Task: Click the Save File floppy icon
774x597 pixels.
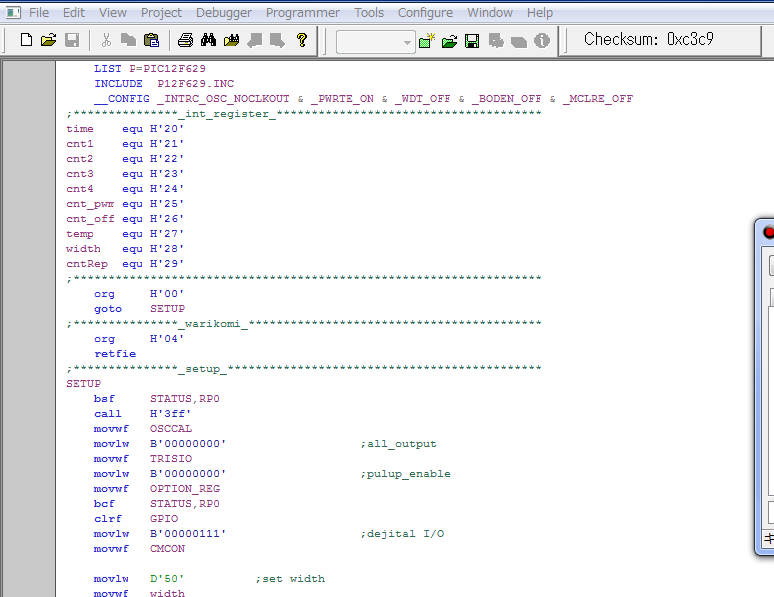Action: point(72,41)
